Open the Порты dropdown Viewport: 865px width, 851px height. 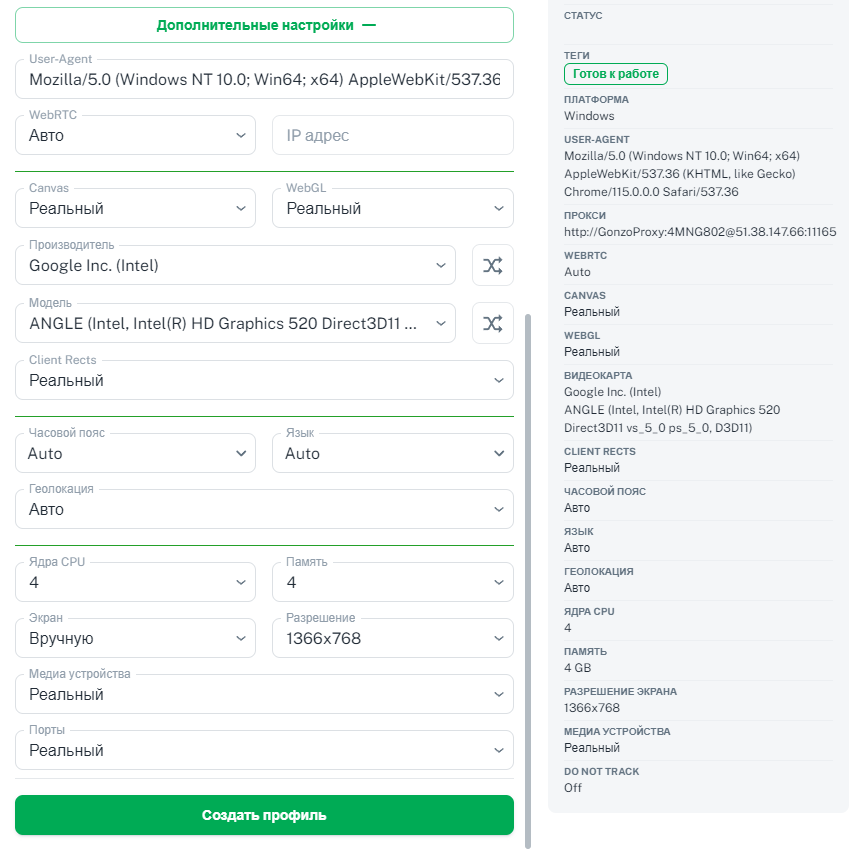pos(264,750)
